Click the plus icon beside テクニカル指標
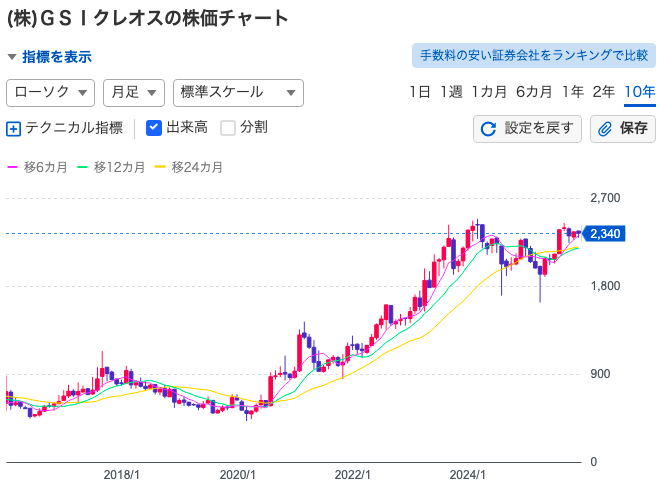Image resolution: width=666 pixels, height=487 pixels. tap(13, 128)
